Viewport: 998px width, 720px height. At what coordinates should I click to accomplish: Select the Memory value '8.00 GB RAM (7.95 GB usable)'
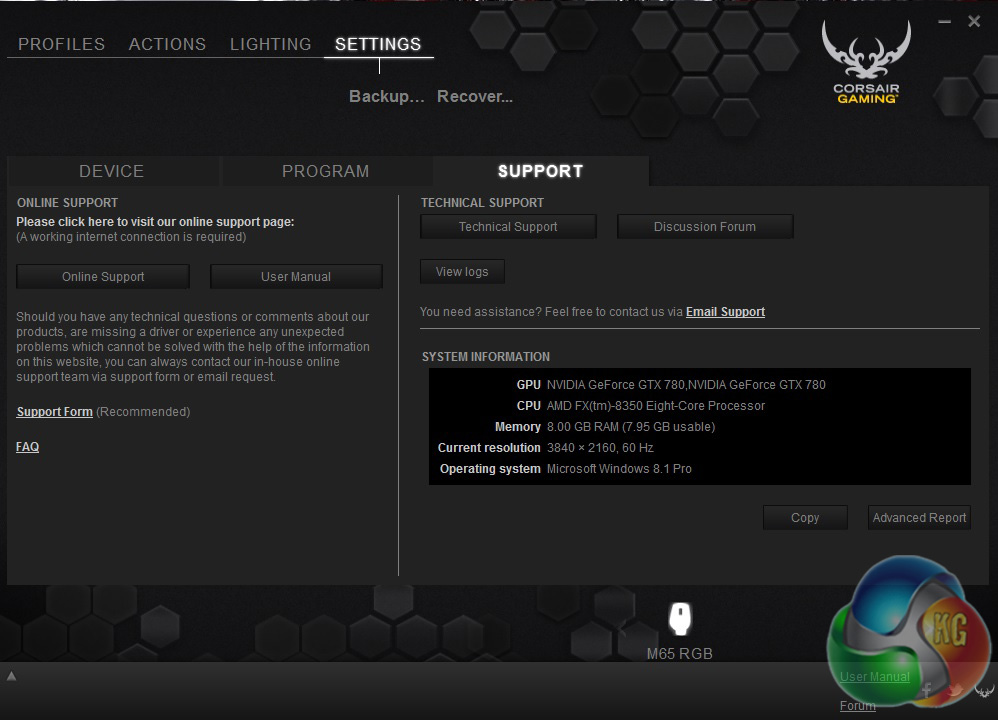coord(631,427)
